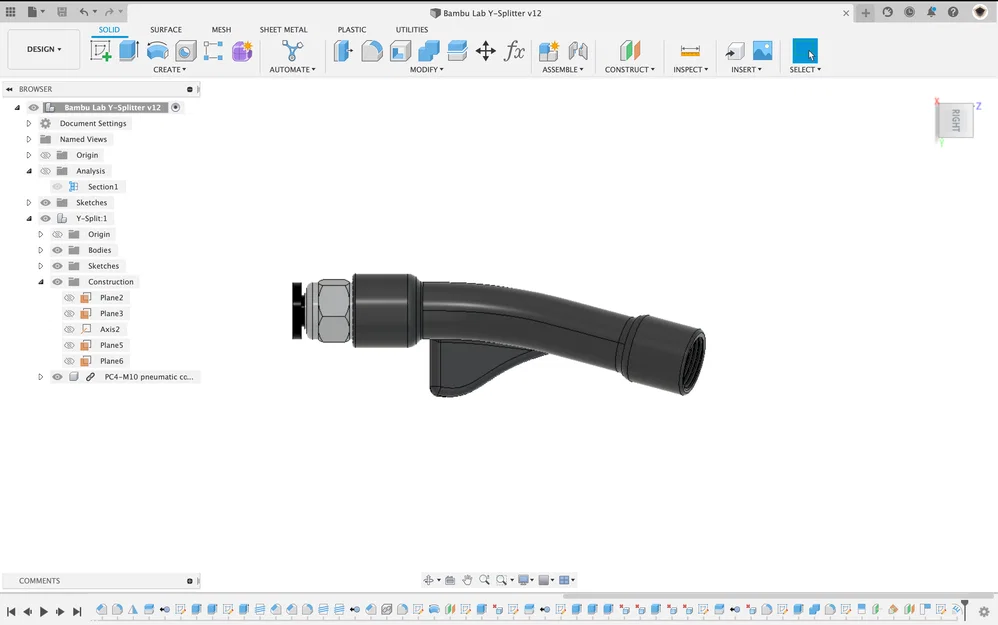Toggle visibility of Bodies folder

(x=57, y=250)
